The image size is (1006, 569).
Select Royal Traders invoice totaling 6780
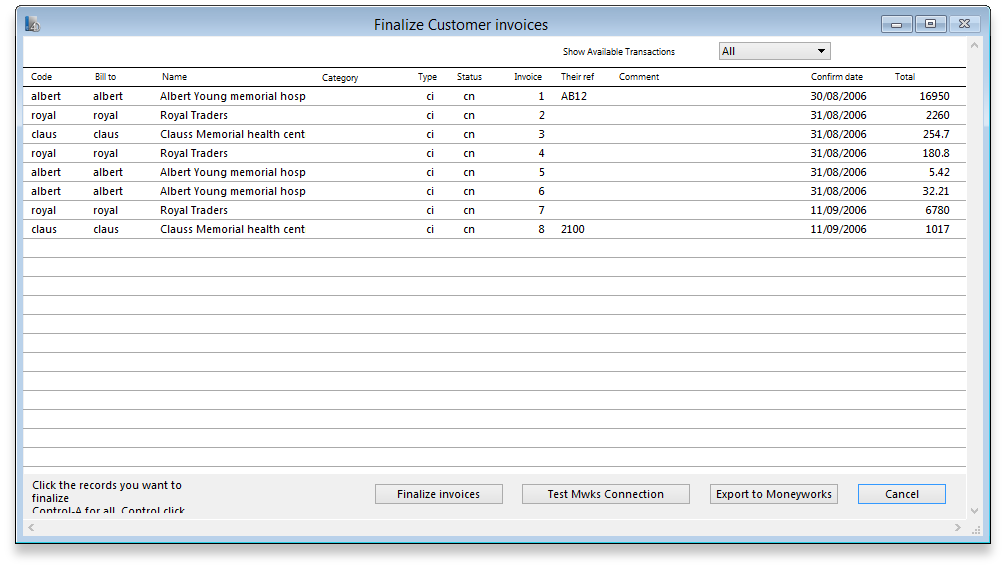400,211
